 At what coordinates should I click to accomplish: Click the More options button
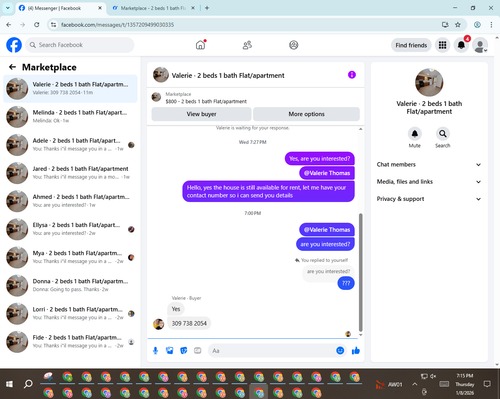[306, 114]
